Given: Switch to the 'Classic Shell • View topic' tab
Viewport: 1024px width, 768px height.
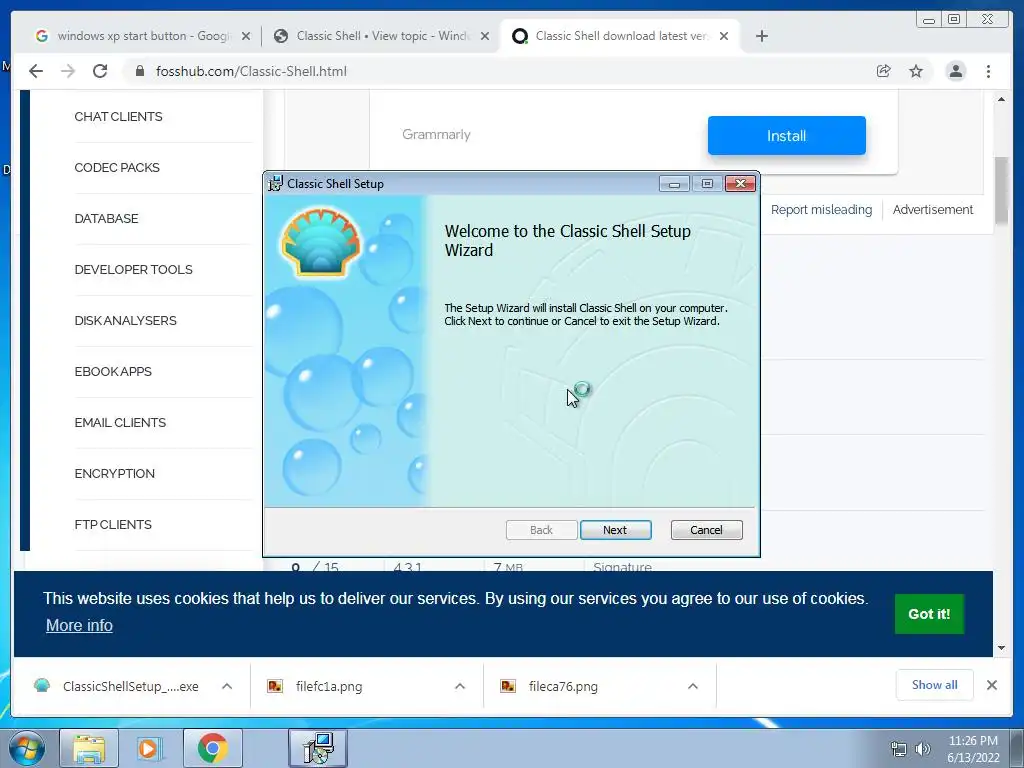Looking at the screenshot, I should point(382,36).
